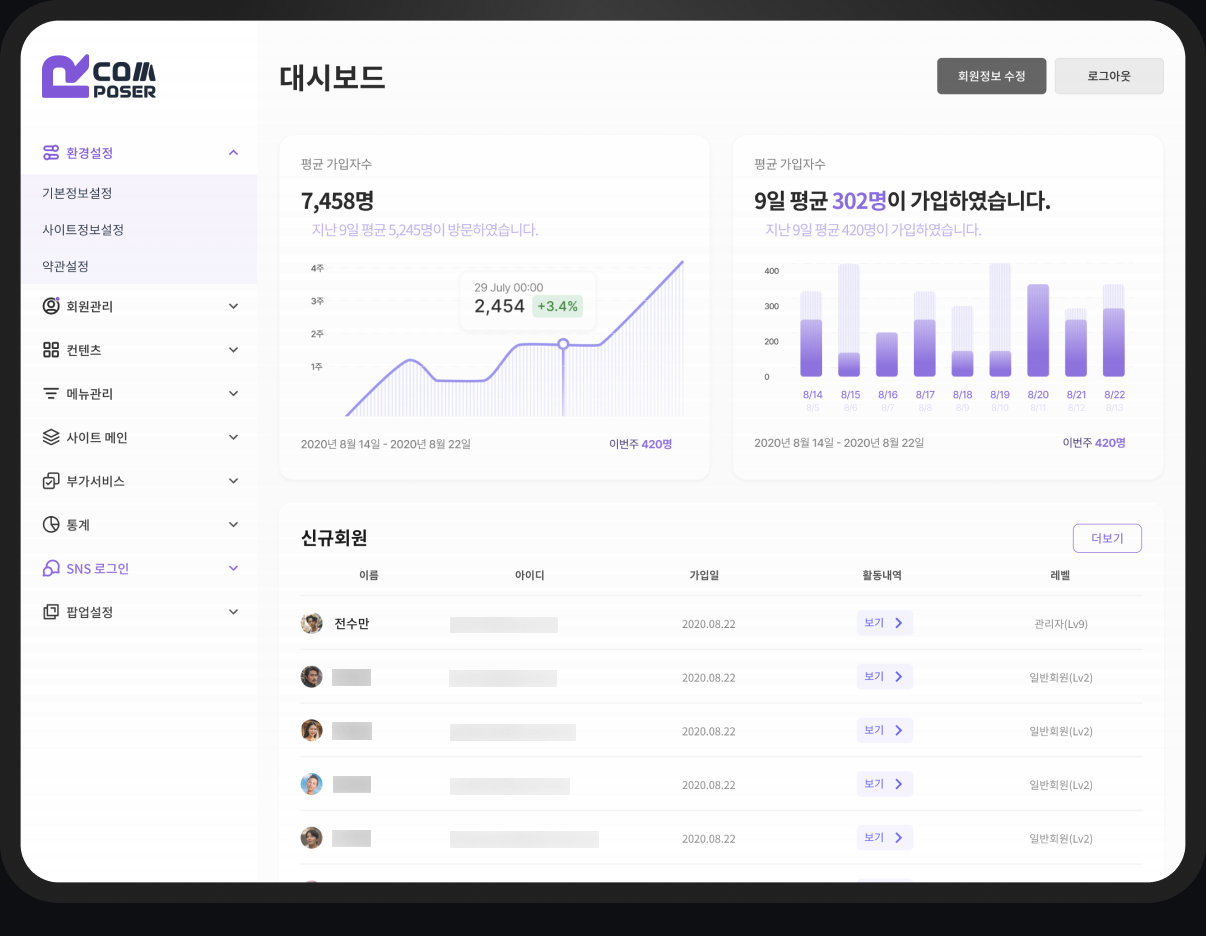This screenshot has width=1206, height=936.
Task: Expand the 팝업설정 chevron
Action: click(x=233, y=612)
